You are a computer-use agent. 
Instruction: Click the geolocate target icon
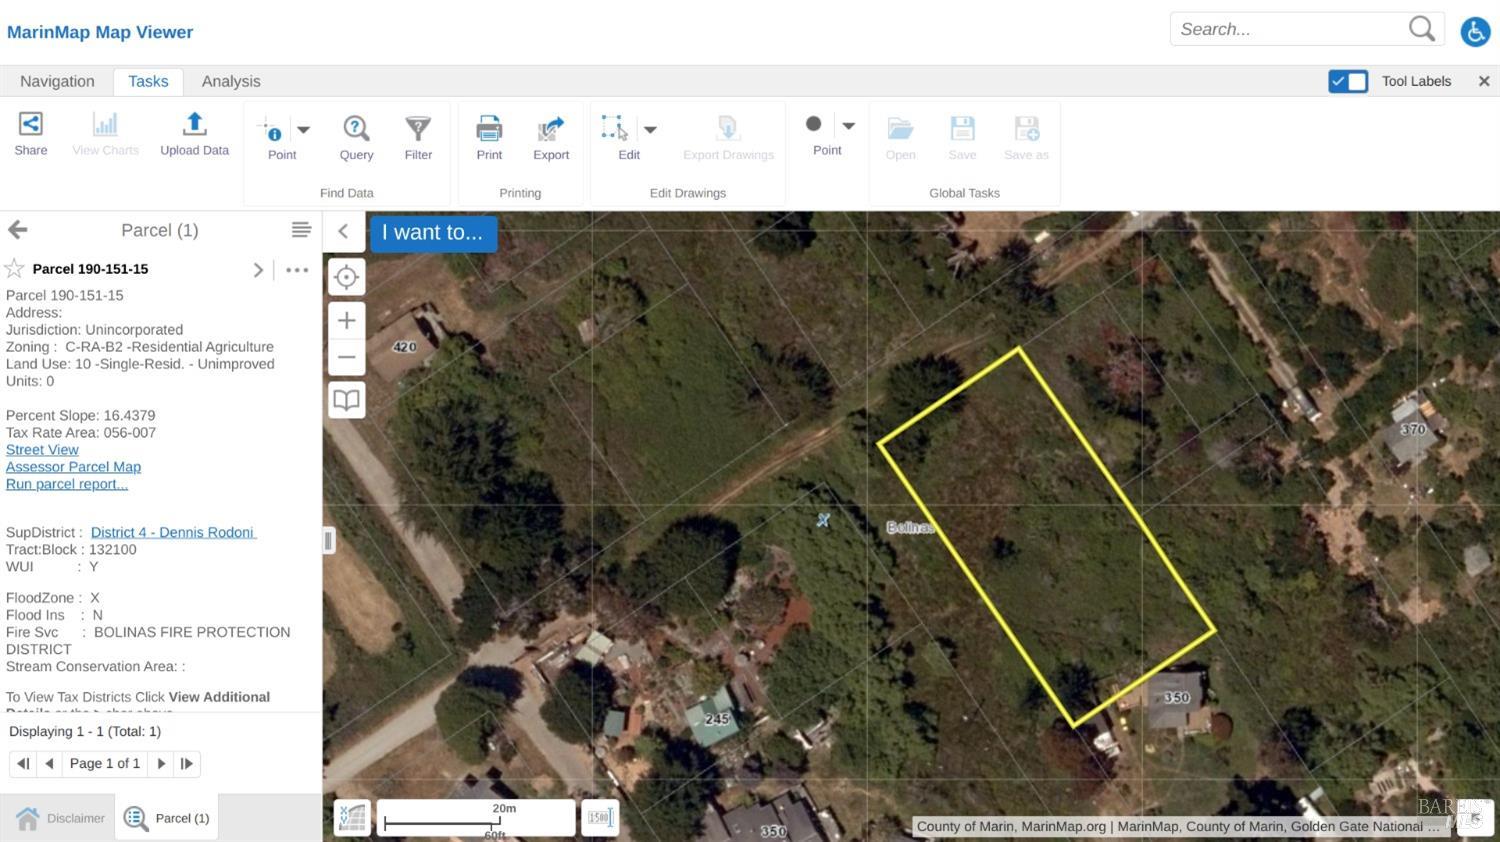click(346, 277)
